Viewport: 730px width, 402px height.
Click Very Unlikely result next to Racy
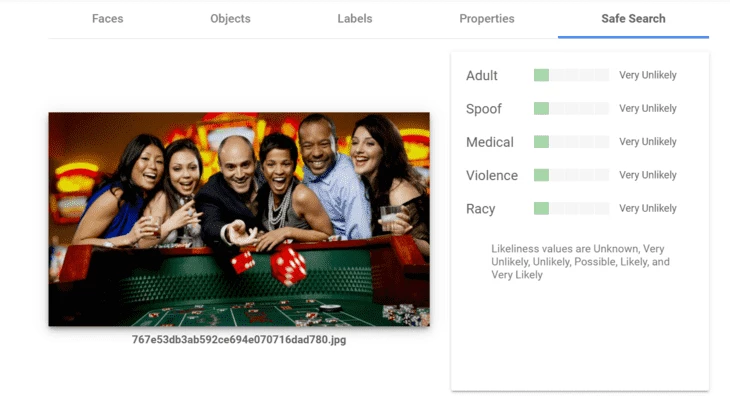(648, 208)
